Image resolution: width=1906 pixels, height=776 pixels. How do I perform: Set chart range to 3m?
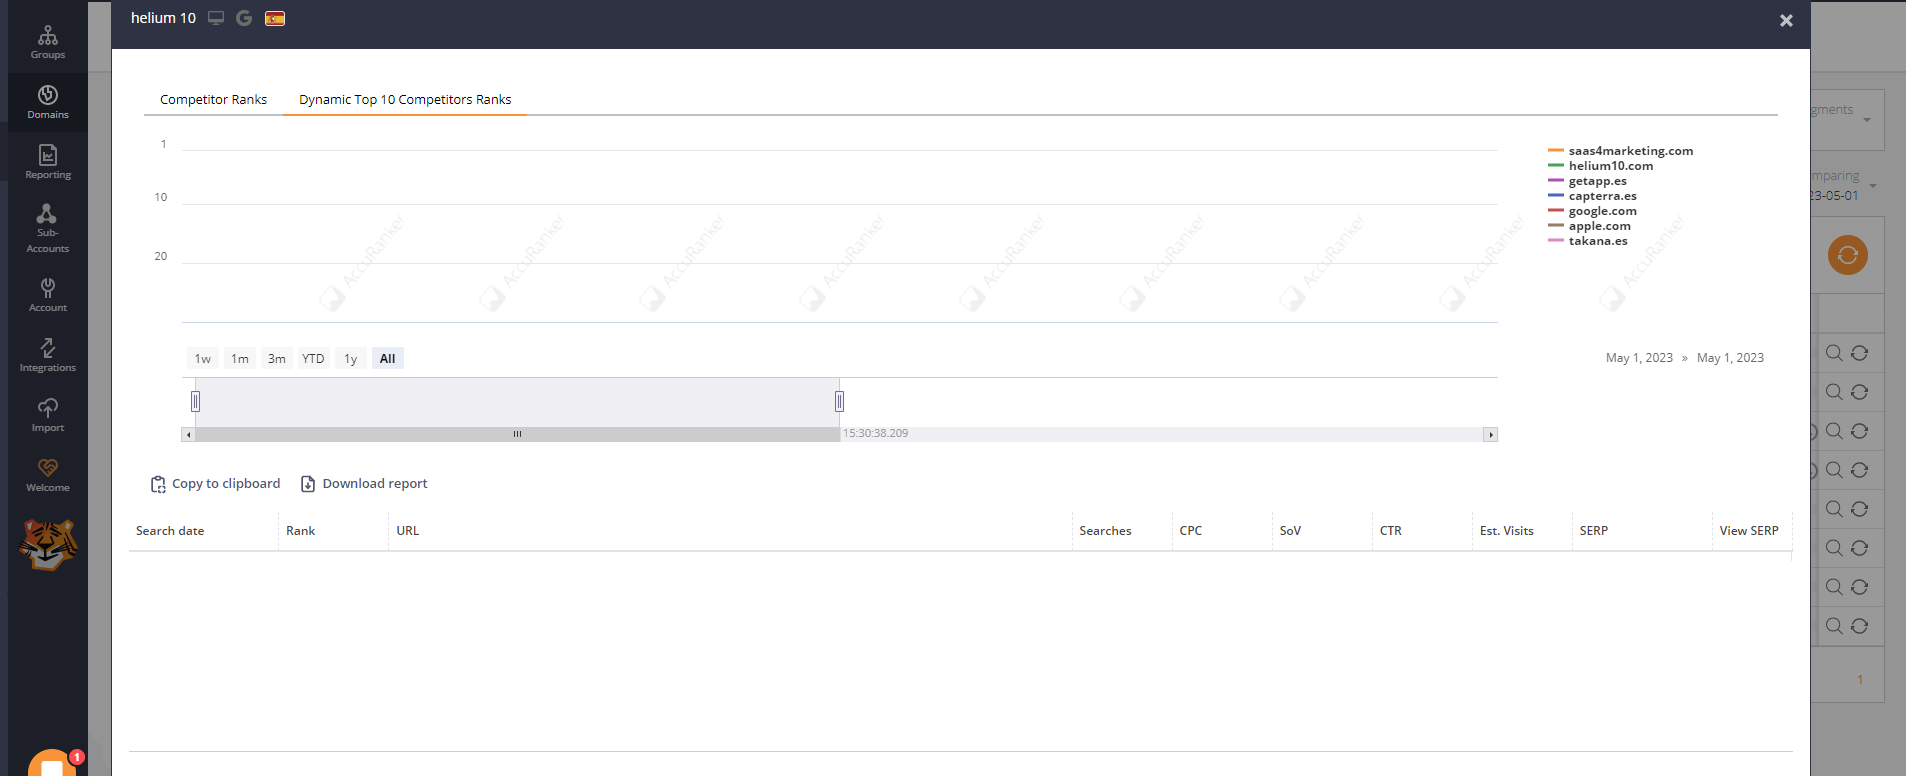click(277, 358)
